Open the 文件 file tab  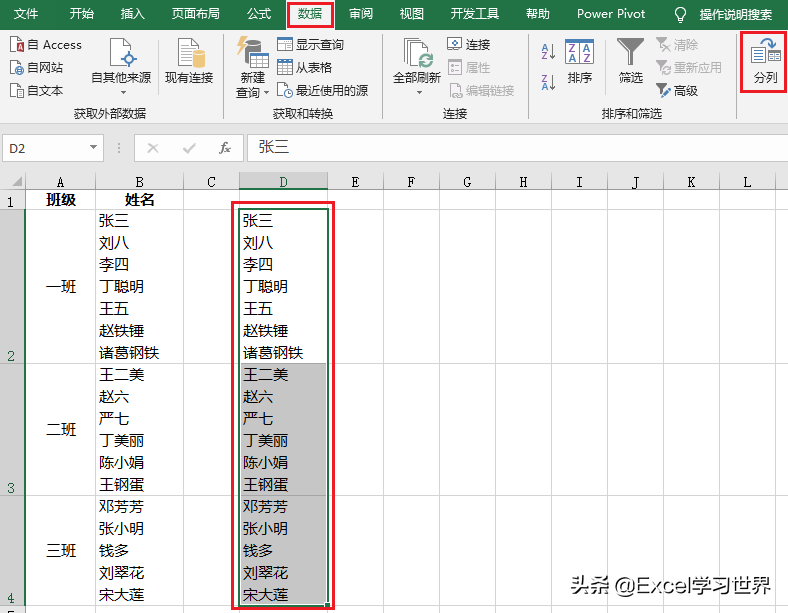(26, 14)
